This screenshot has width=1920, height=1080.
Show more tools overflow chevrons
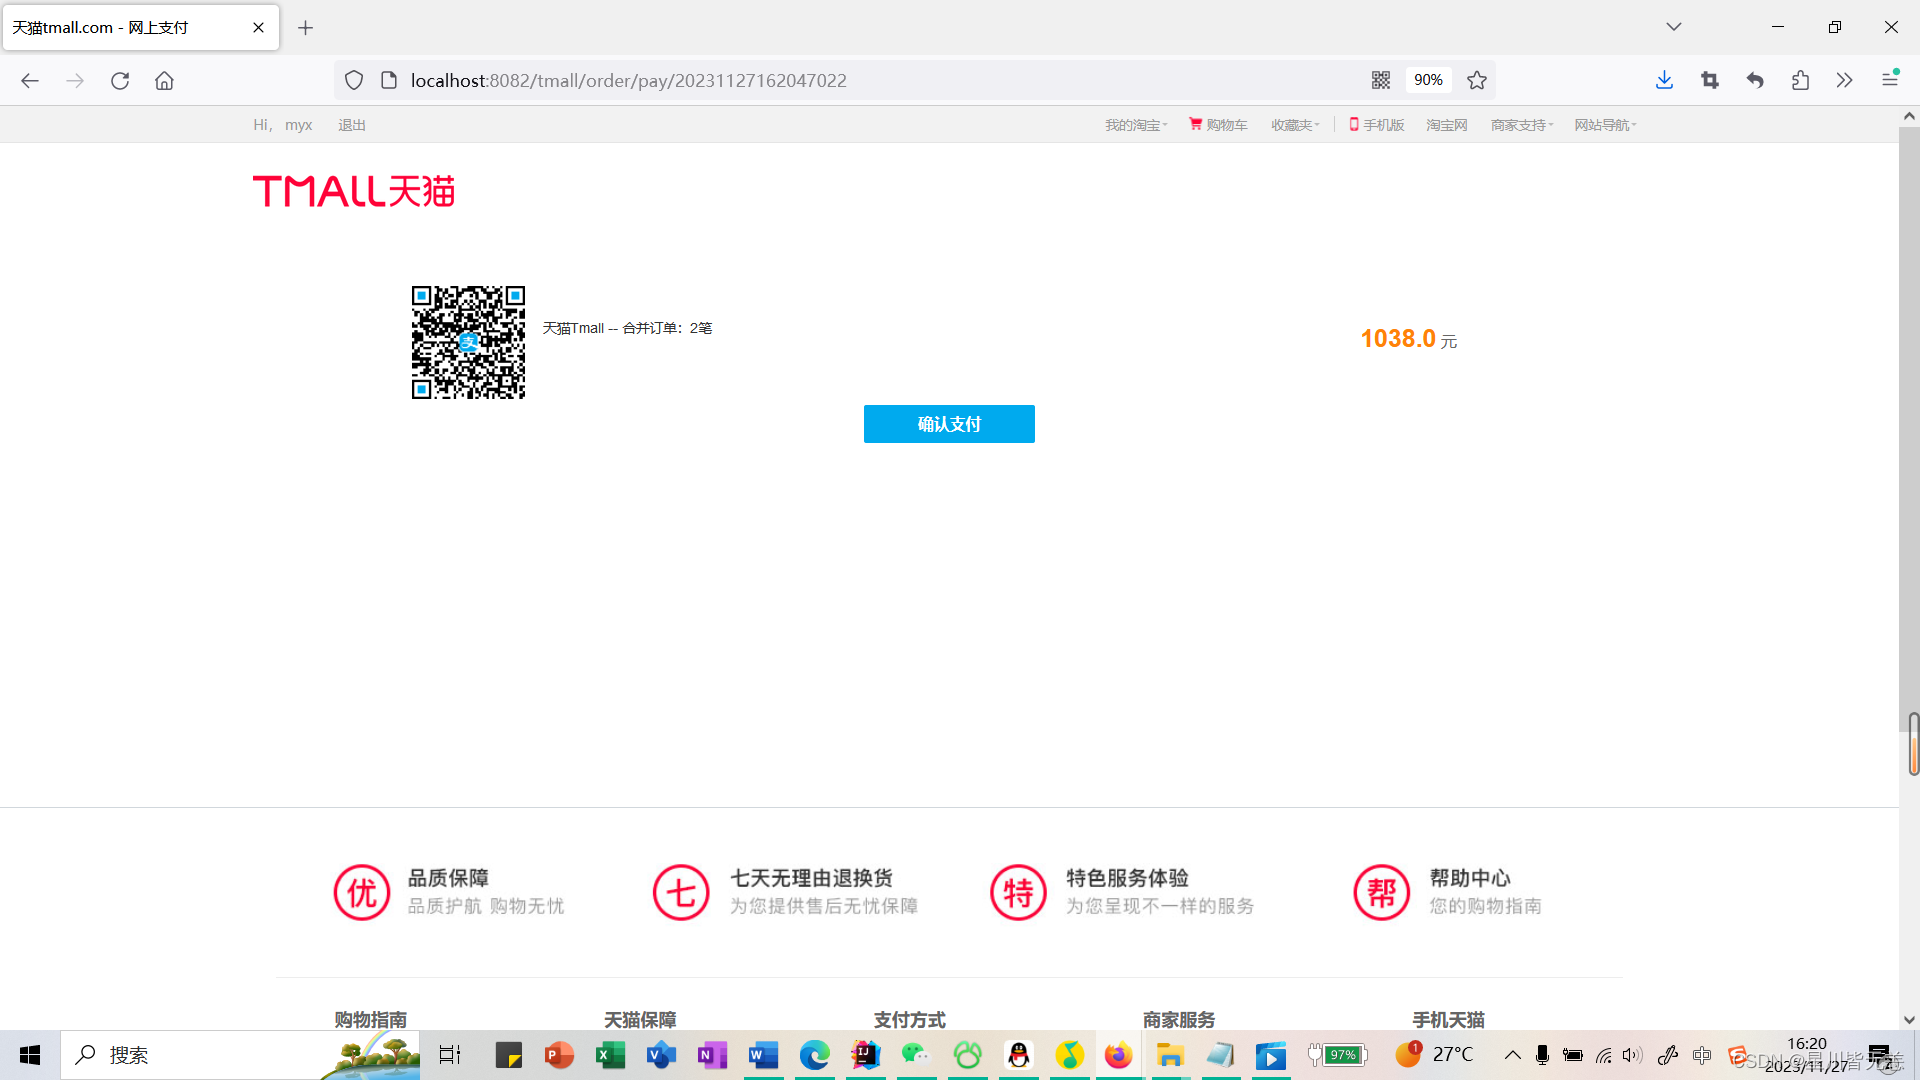click(x=1845, y=80)
